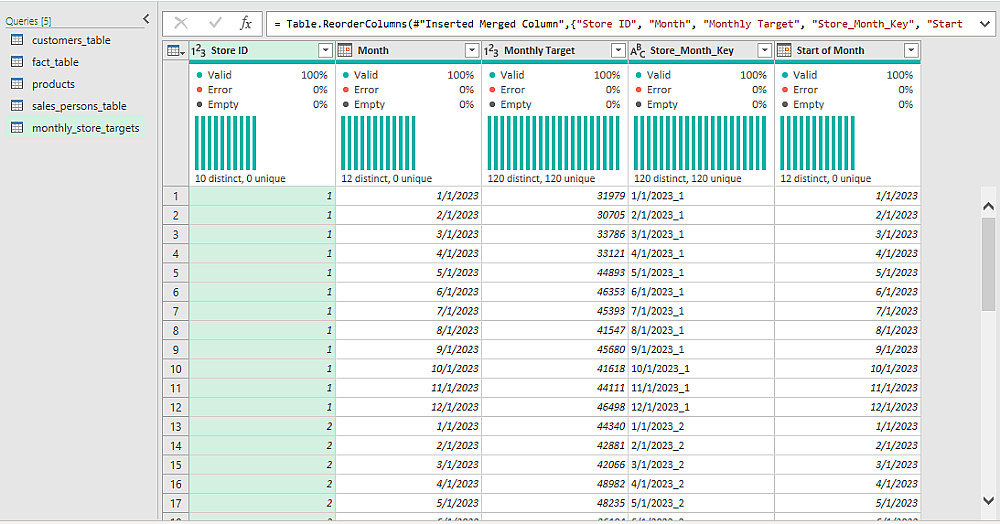
Task: Select row number 12 header
Action: click(176, 407)
